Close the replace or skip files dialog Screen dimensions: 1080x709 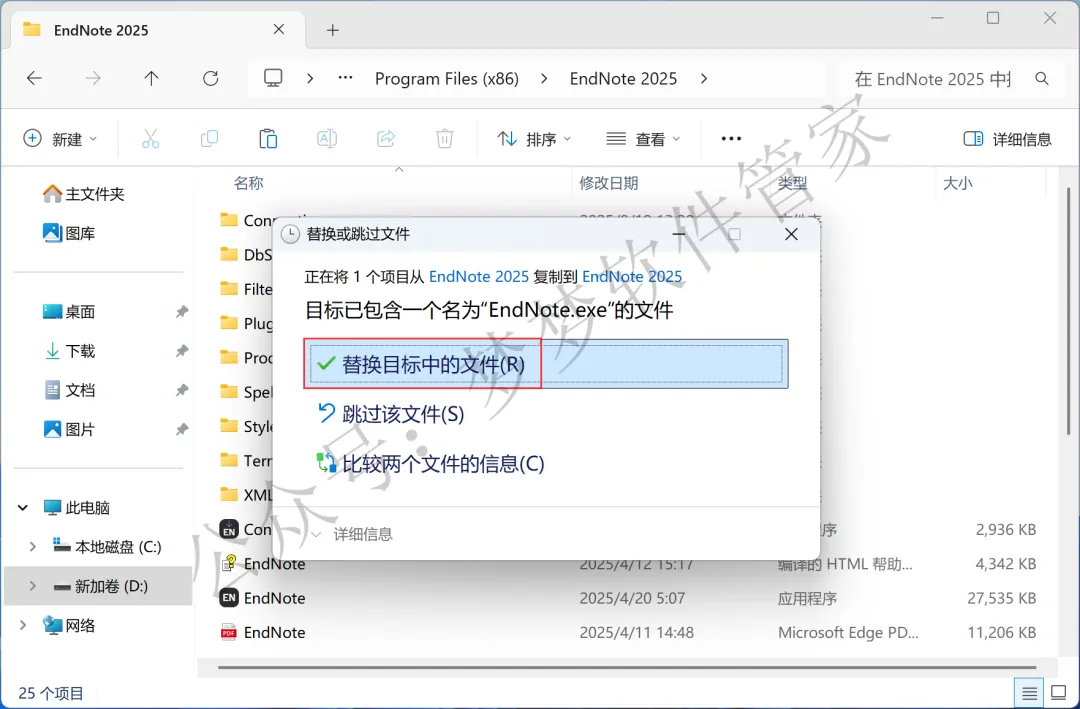point(791,234)
